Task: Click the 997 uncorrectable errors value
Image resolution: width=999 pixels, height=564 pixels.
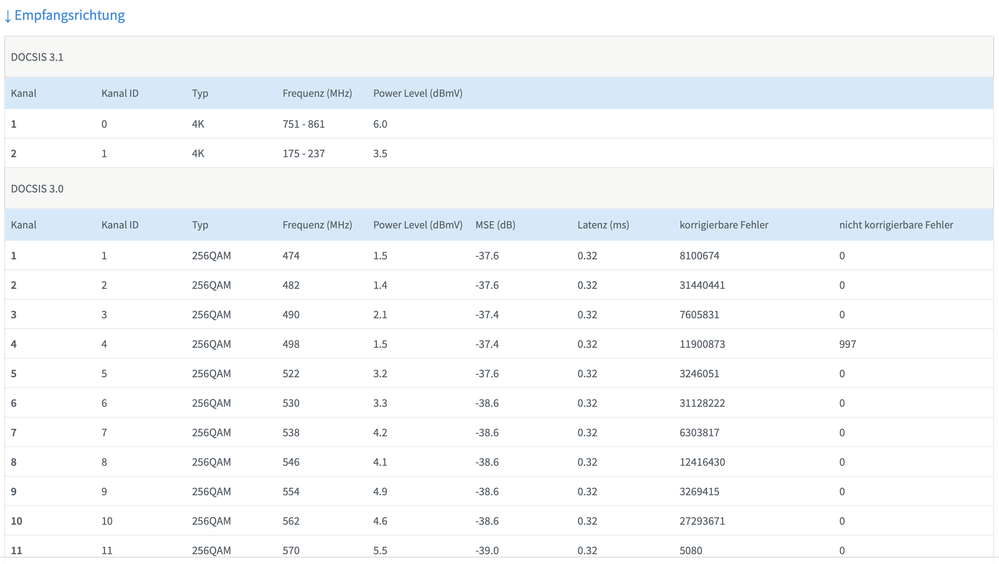Action: [x=847, y=344]
